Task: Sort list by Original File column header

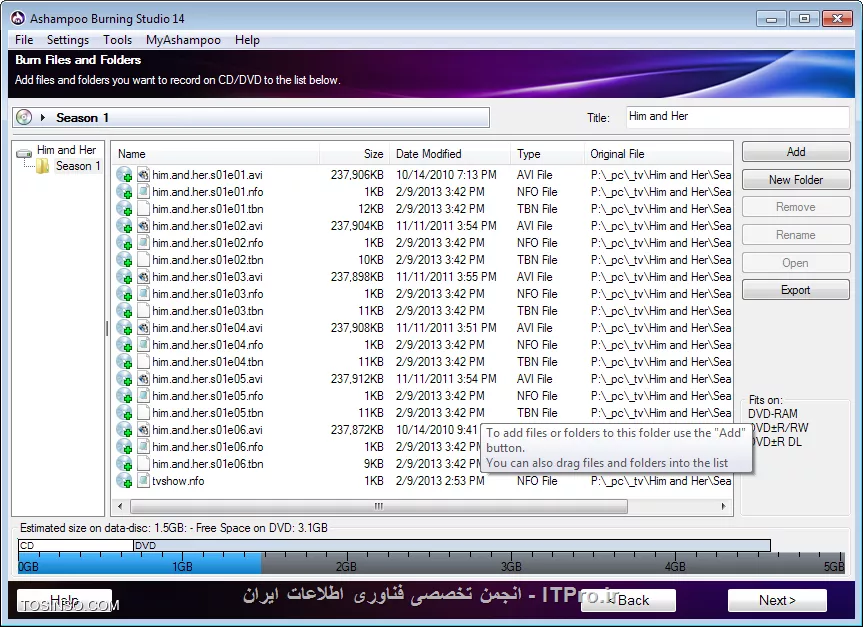Action: pyautogui.click(x=658, y=154)
